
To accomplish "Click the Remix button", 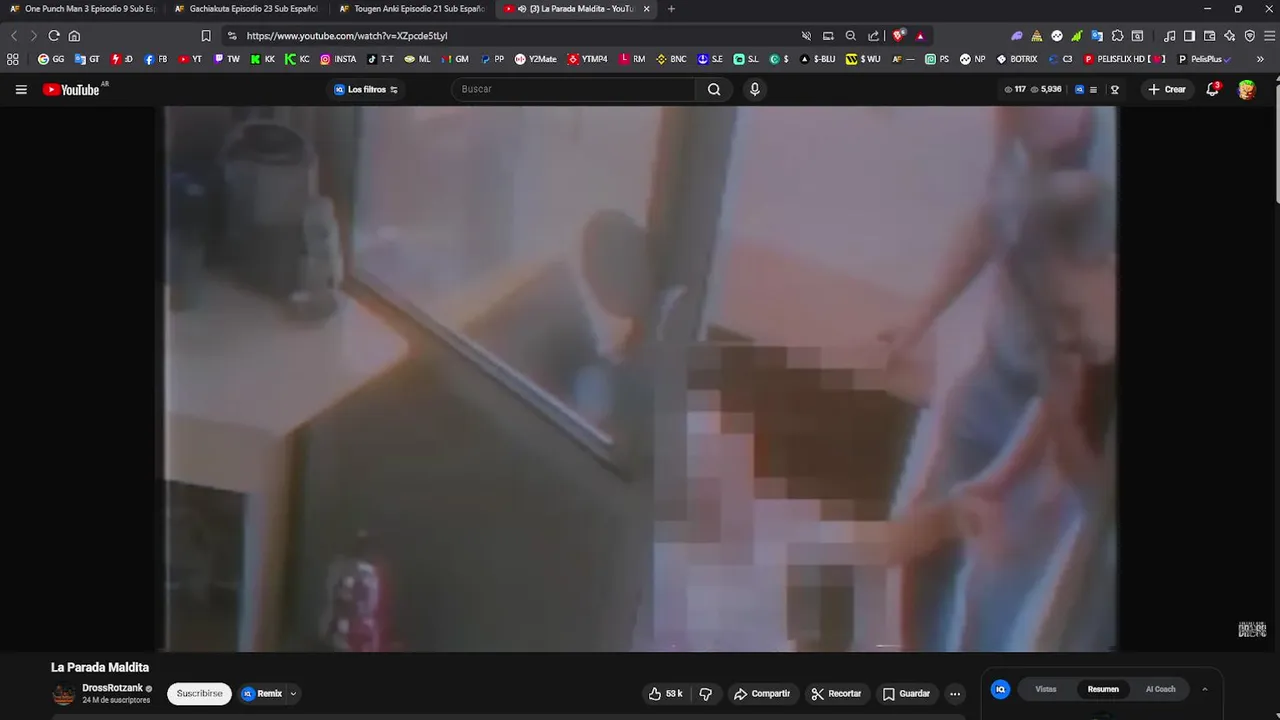I will point(262,693).
